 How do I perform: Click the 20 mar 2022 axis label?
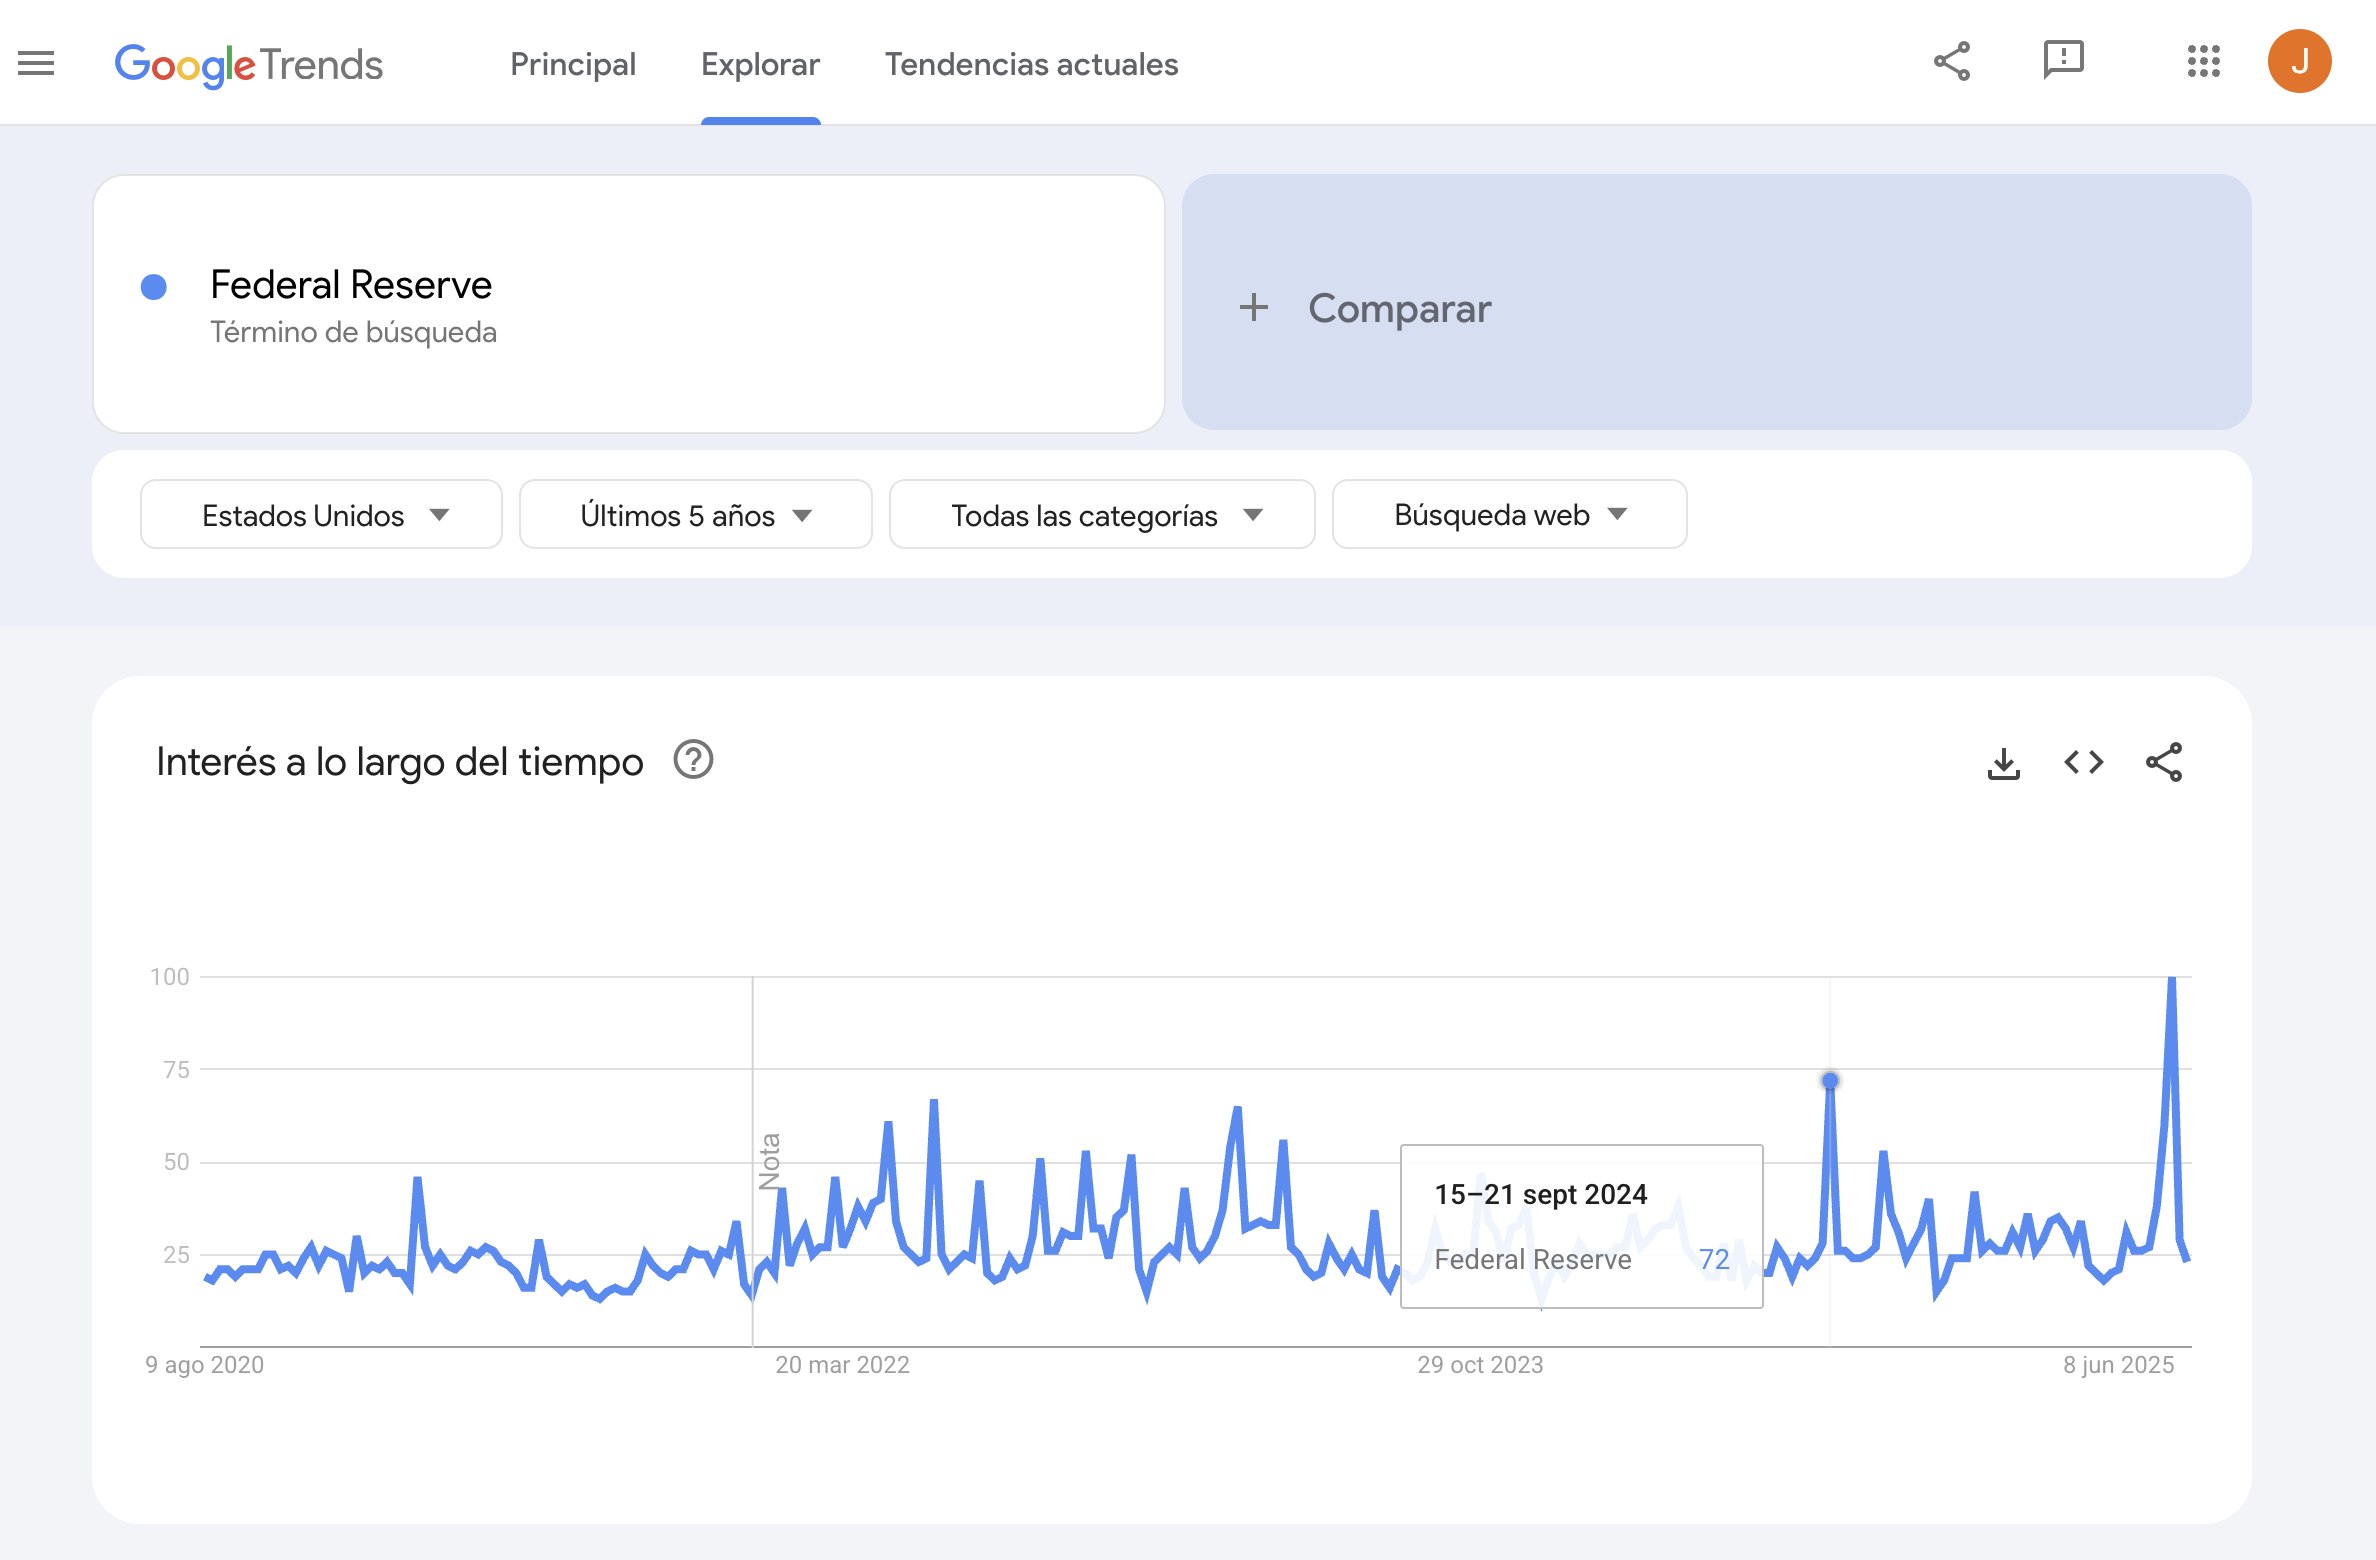point(842,1365)
